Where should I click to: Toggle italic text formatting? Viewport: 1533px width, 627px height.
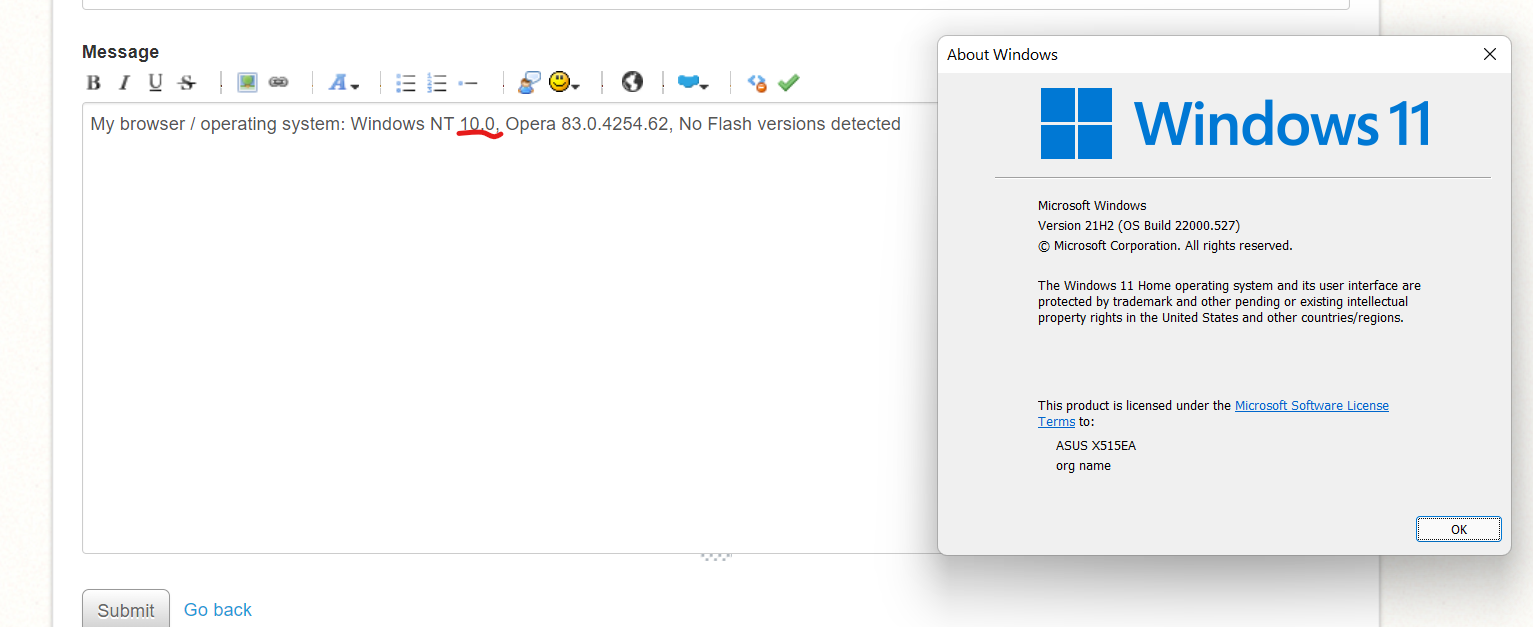[124, 83]
